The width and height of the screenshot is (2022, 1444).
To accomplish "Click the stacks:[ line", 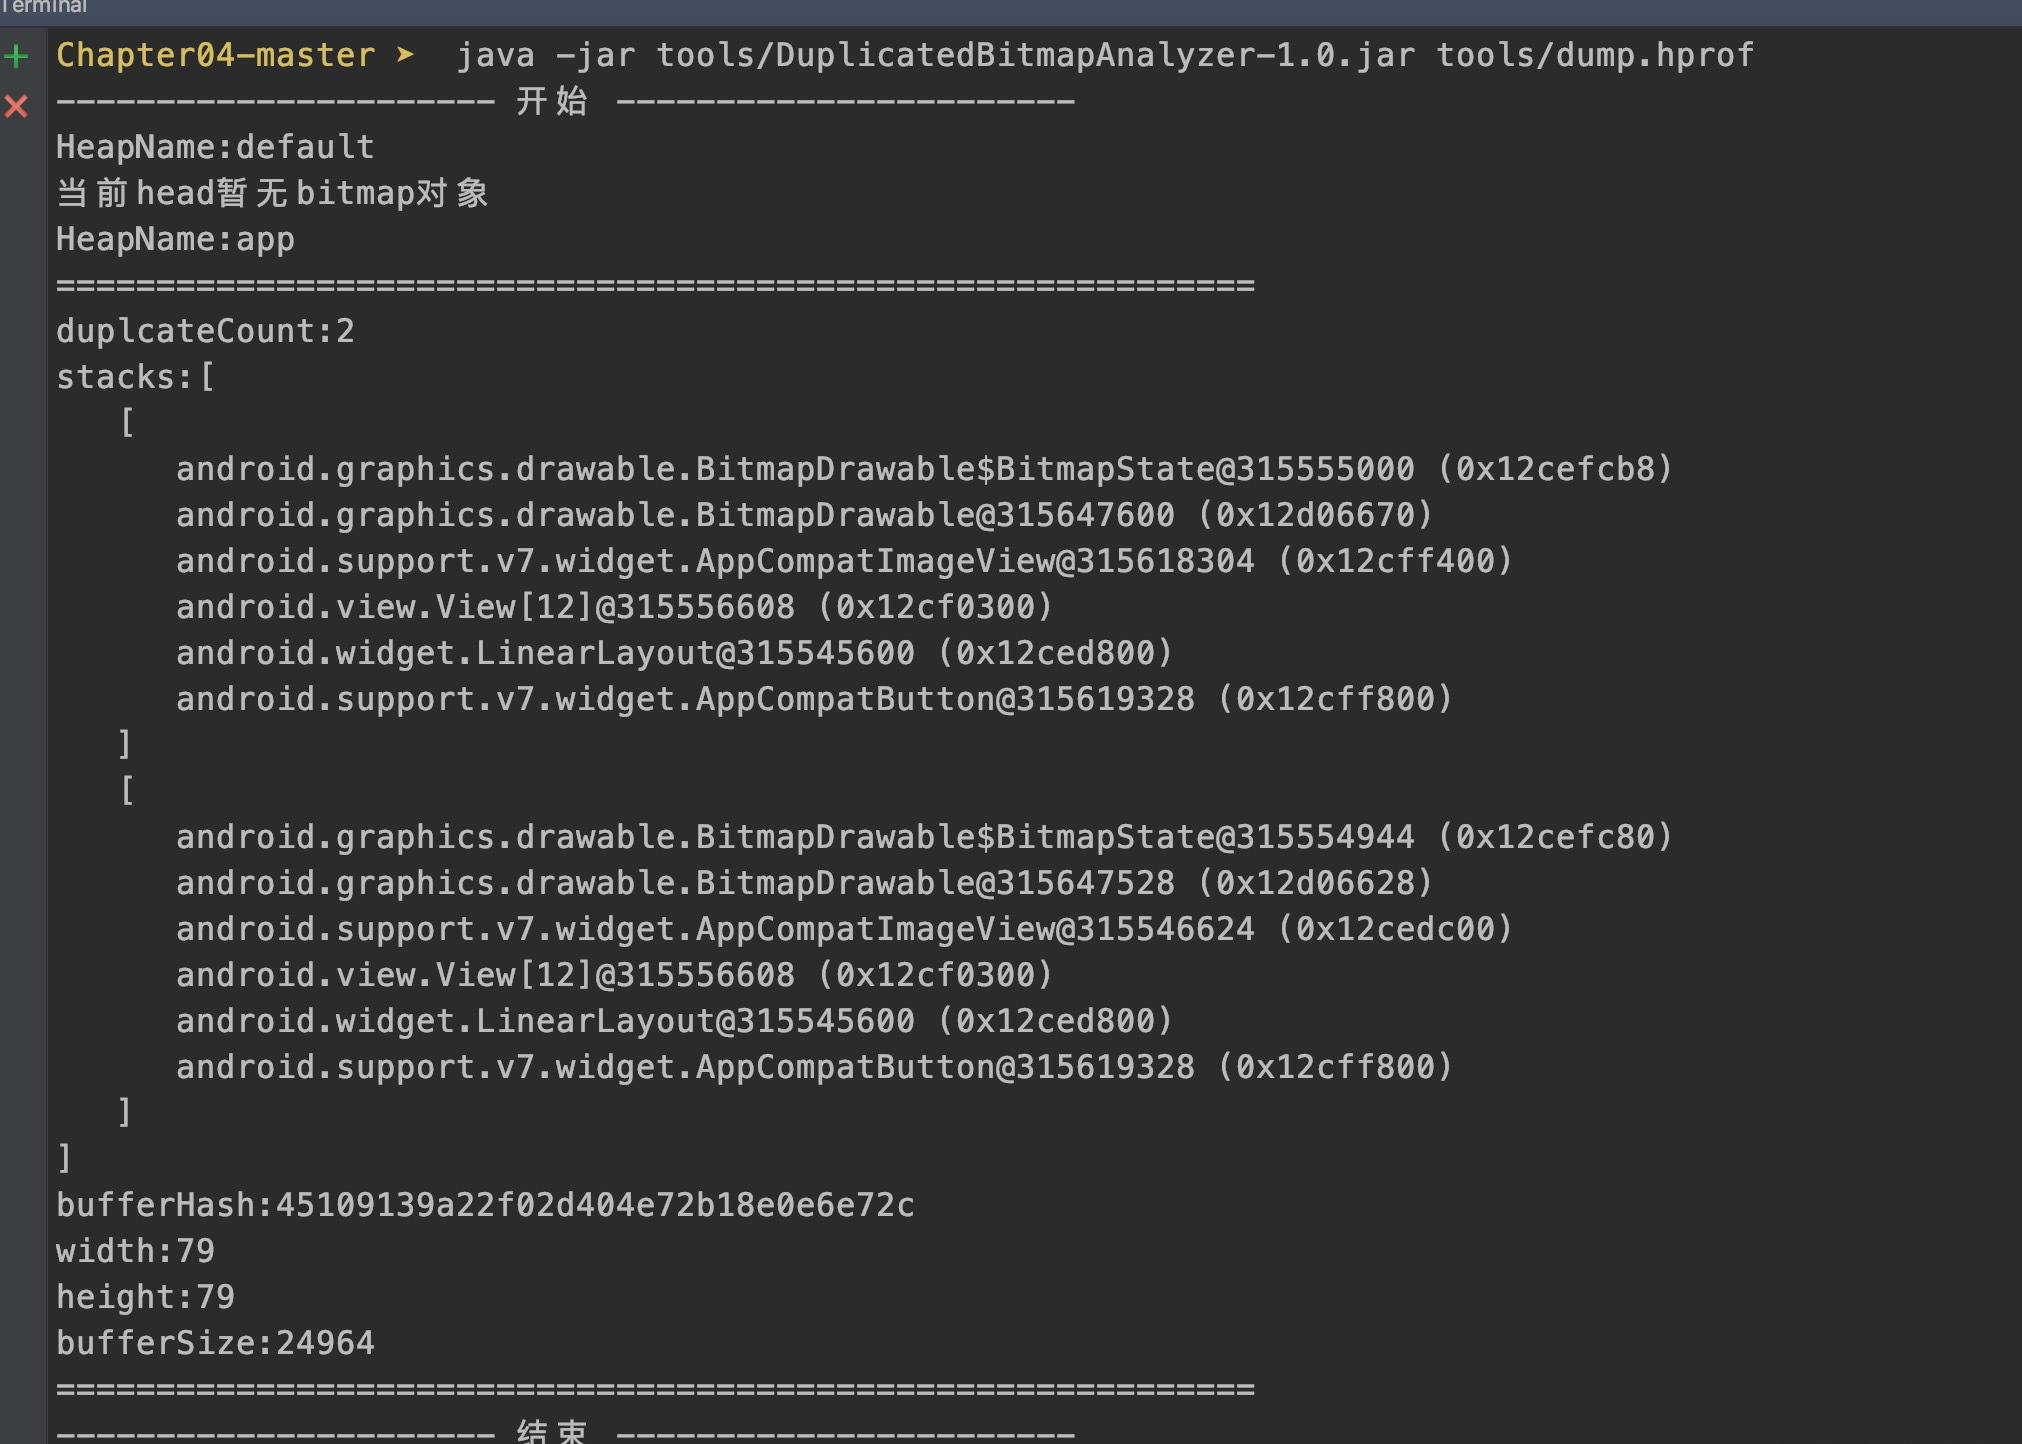I will pos(135,378).
